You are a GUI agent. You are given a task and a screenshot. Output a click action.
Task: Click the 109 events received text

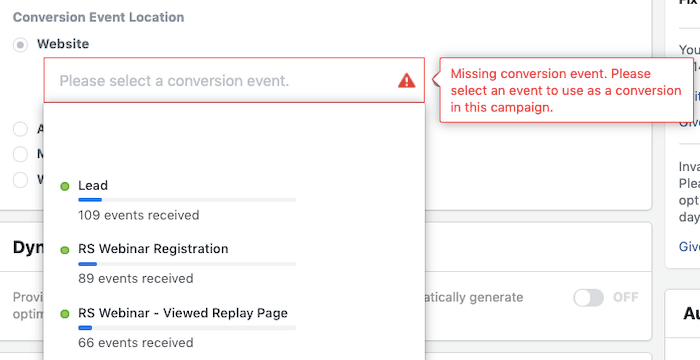(x=138, y=215)
